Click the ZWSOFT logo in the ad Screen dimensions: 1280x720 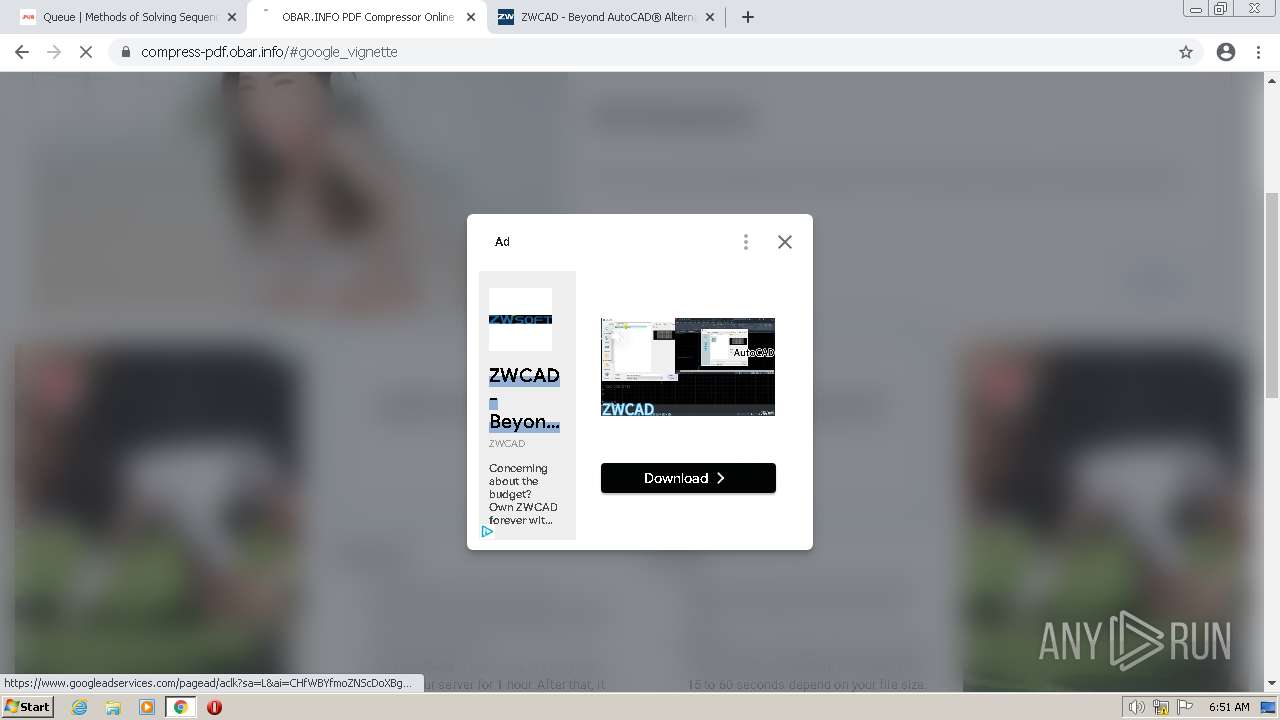click(x=520, y=319)
